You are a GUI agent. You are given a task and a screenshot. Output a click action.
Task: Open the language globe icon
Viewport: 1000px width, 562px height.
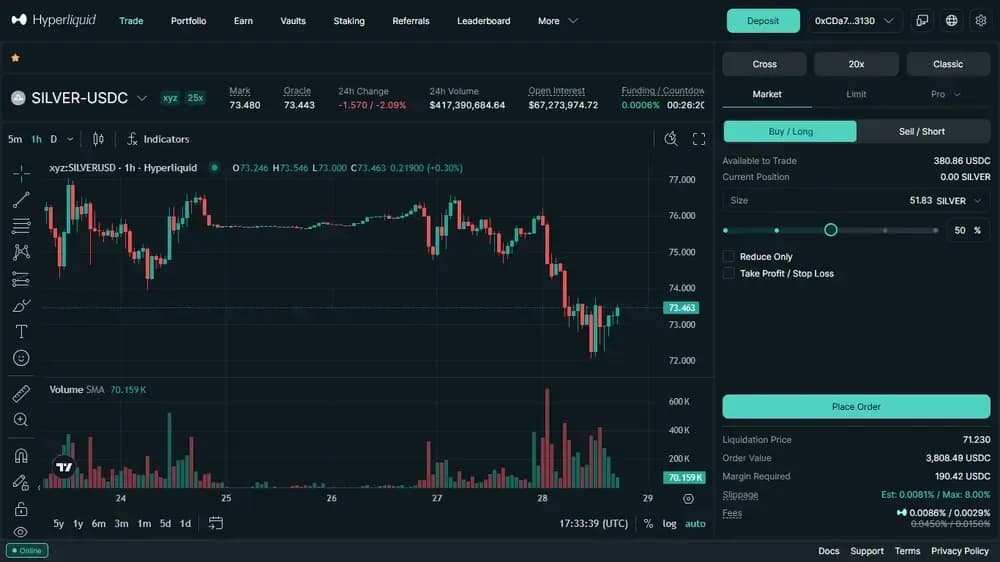[951, 21]
